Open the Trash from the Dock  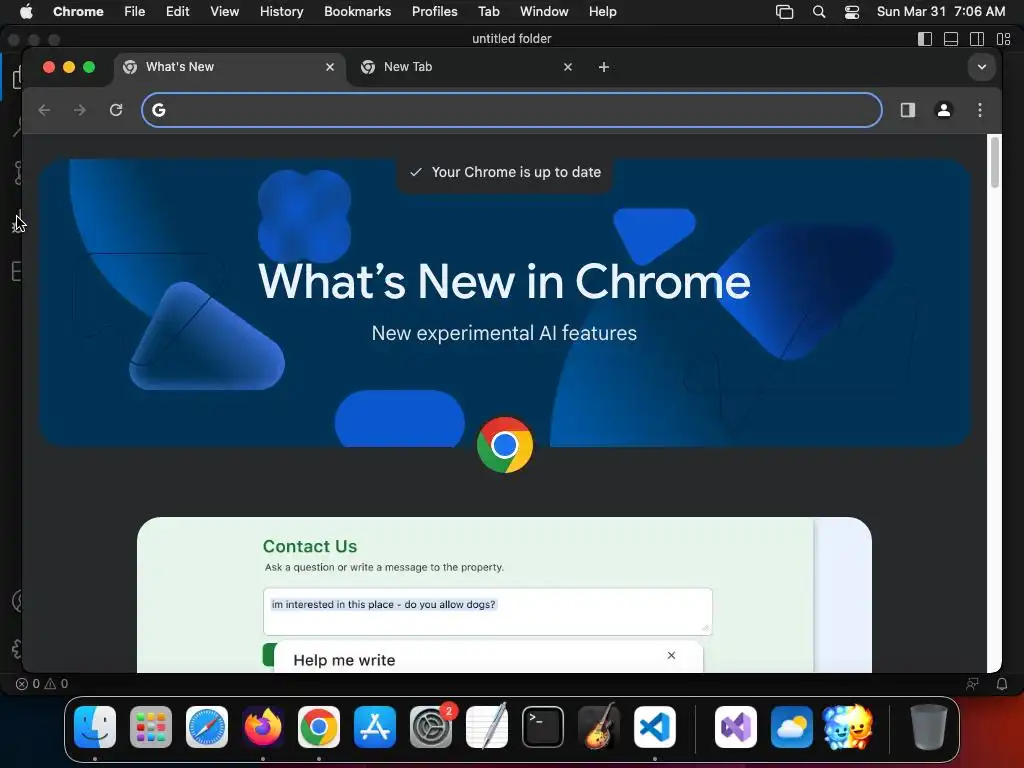coord(929,727)
